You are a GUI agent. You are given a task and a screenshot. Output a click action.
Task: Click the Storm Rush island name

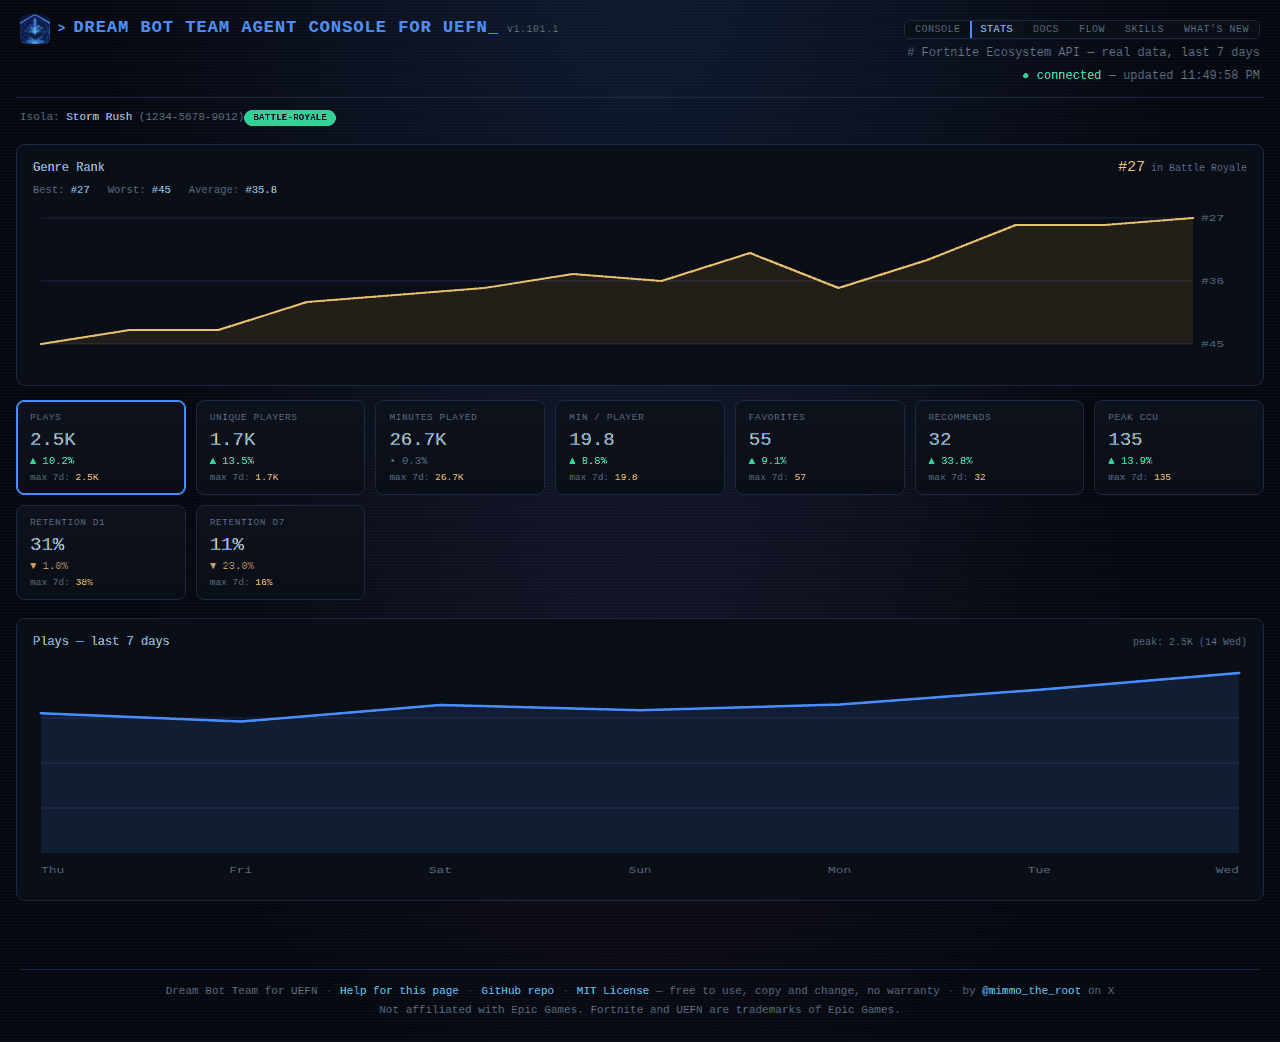click(99, 117)
